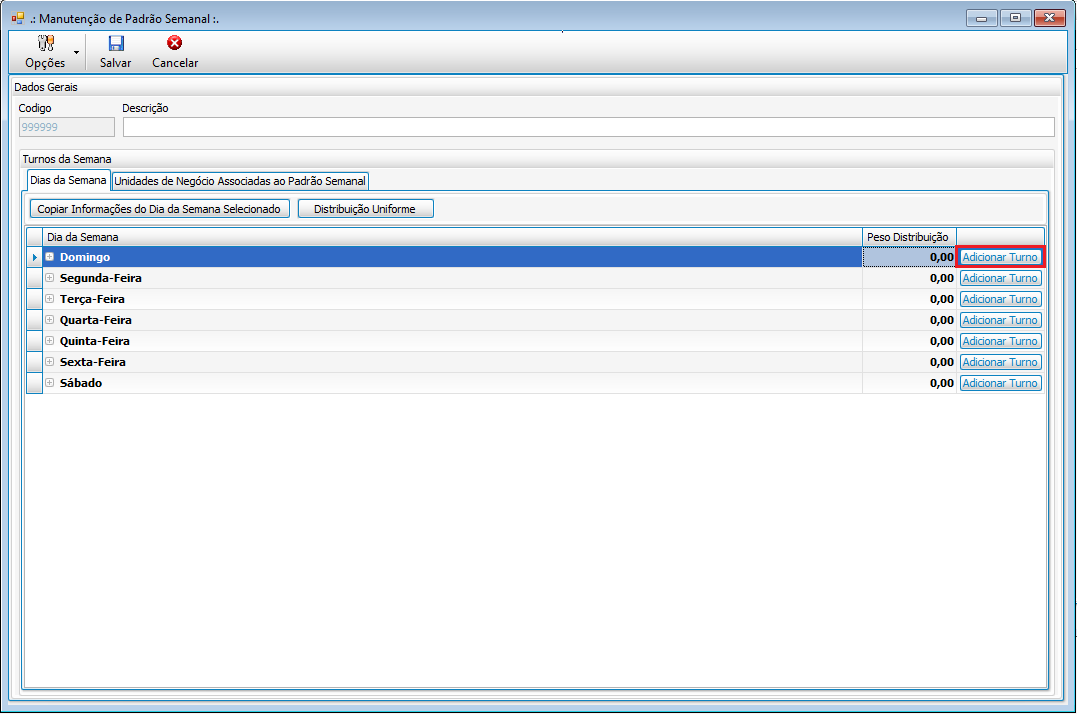Viewport: 1077px width, 714px height.
Task: Click Adicionar Turno for Quinta-Feira
Action: (1000, 341)
